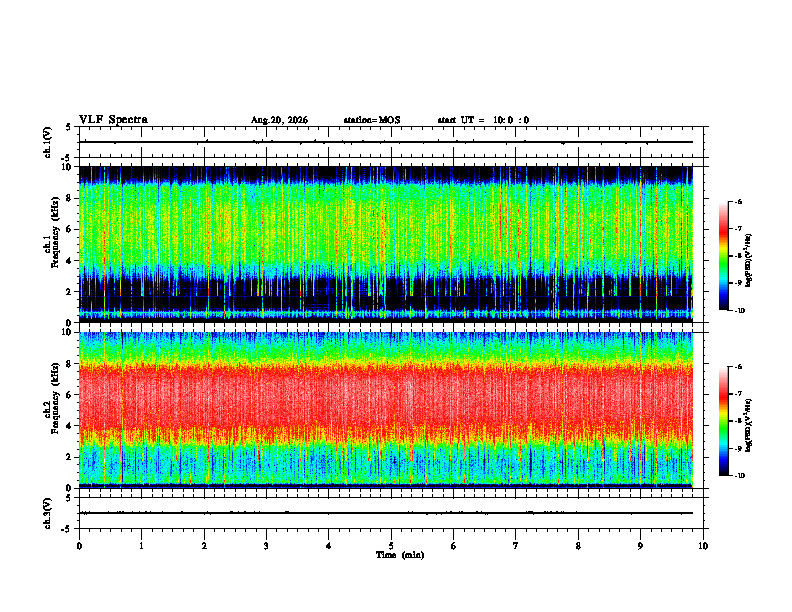Screen dimensions: 792x612
Task: Click the "station=MOS" header label
Action: coord(372,120)
